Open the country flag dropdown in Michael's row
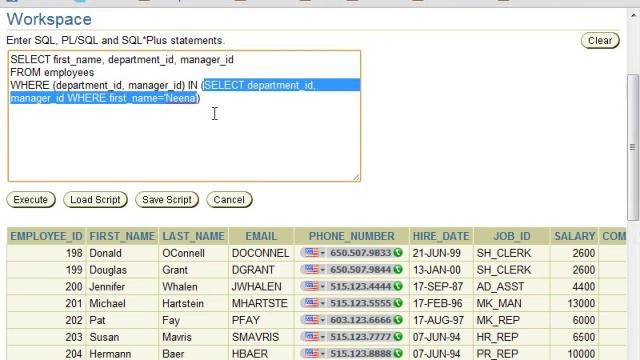640x360 pixels. (x=315, y=303)
